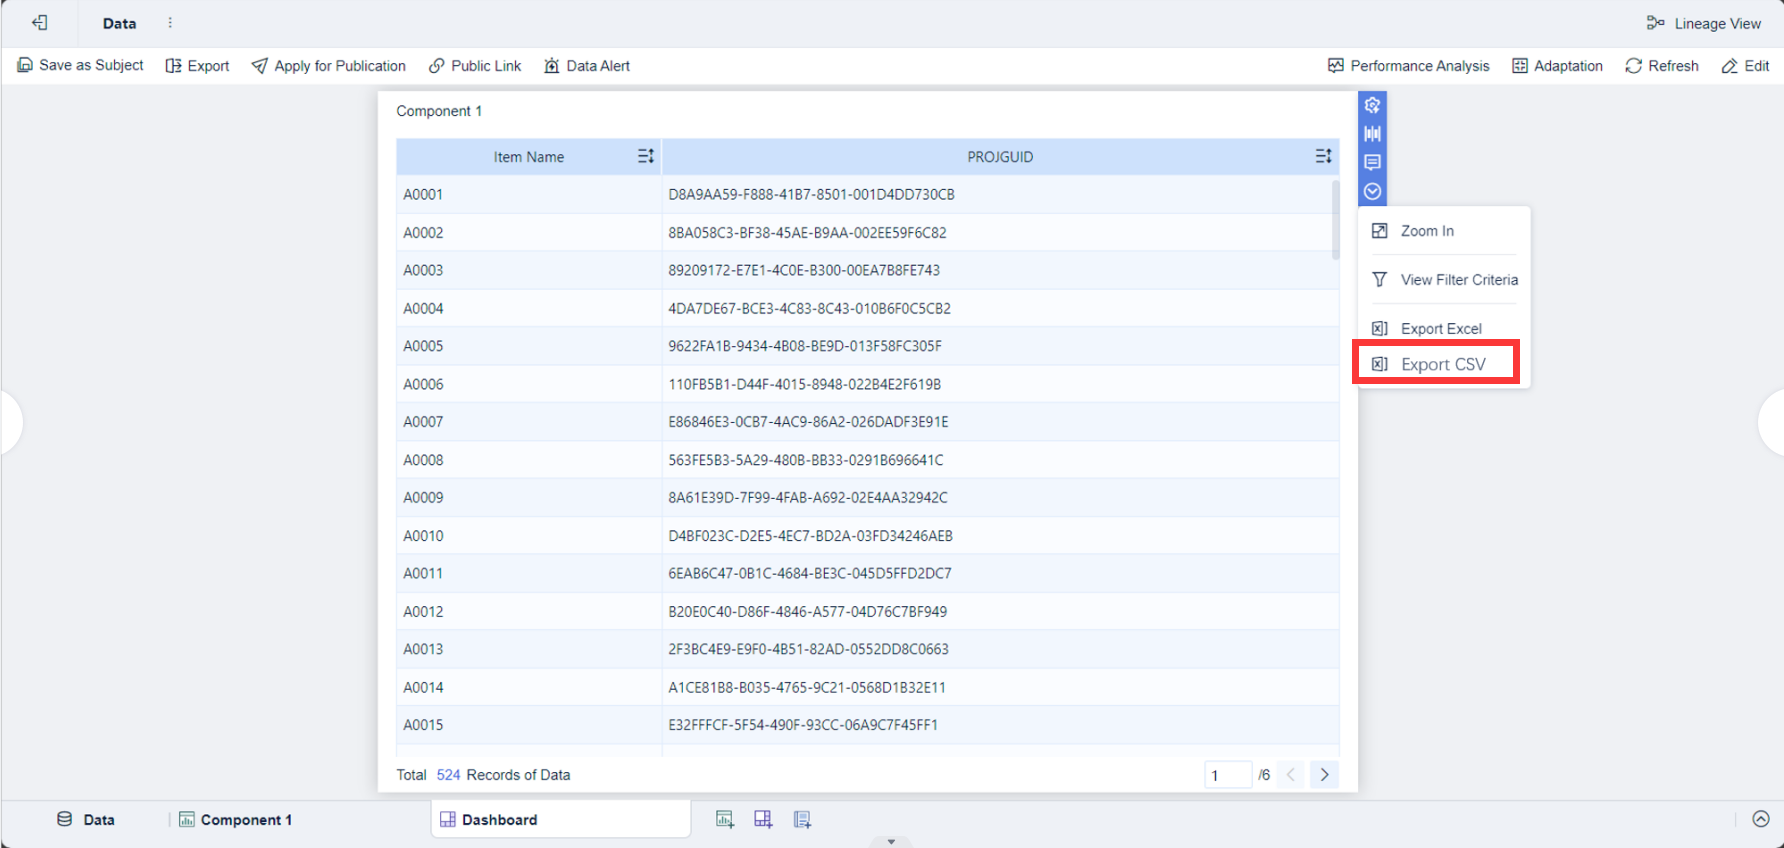Select View Filter Criteria
This screenshot has width=1784, height=848.
tap(1443, 280)
